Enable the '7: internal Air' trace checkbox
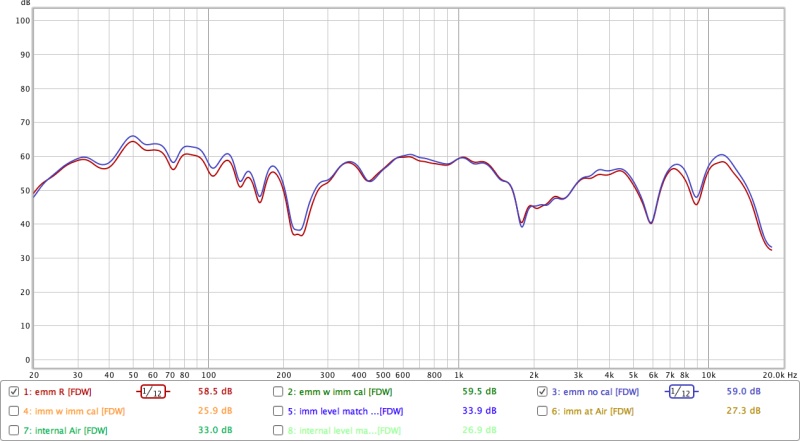The width and height of the screenshot is (800, 442). pos(14,430)
